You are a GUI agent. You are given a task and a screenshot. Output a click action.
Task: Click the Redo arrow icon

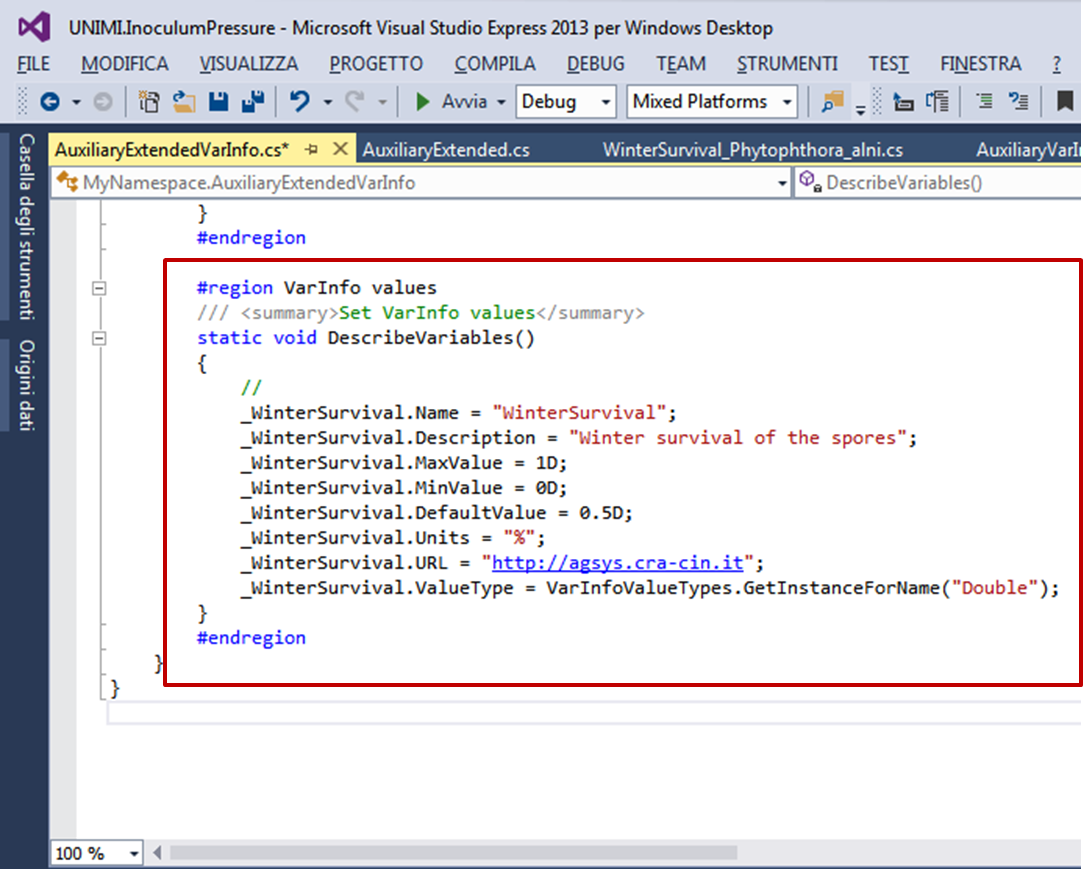click(355, 102)
